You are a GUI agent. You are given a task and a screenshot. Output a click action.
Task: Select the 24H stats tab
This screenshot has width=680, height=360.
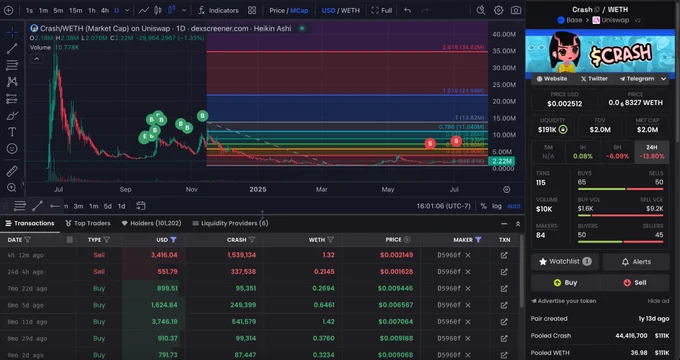tap(651, 152)
